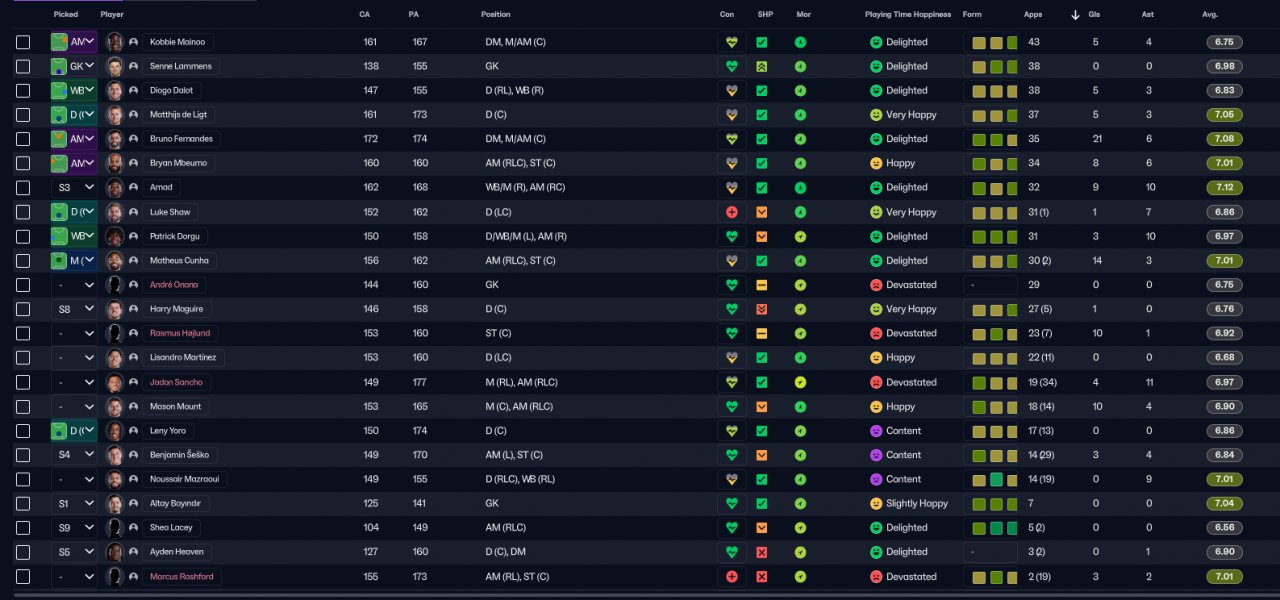Click Senne Lammens' match sharpness icon
Viewport: 1280px width, 600px height.
[762, 66]
